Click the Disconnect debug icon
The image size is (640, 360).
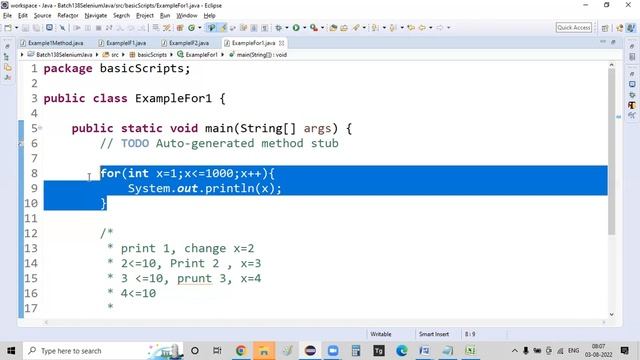[109, 28]
